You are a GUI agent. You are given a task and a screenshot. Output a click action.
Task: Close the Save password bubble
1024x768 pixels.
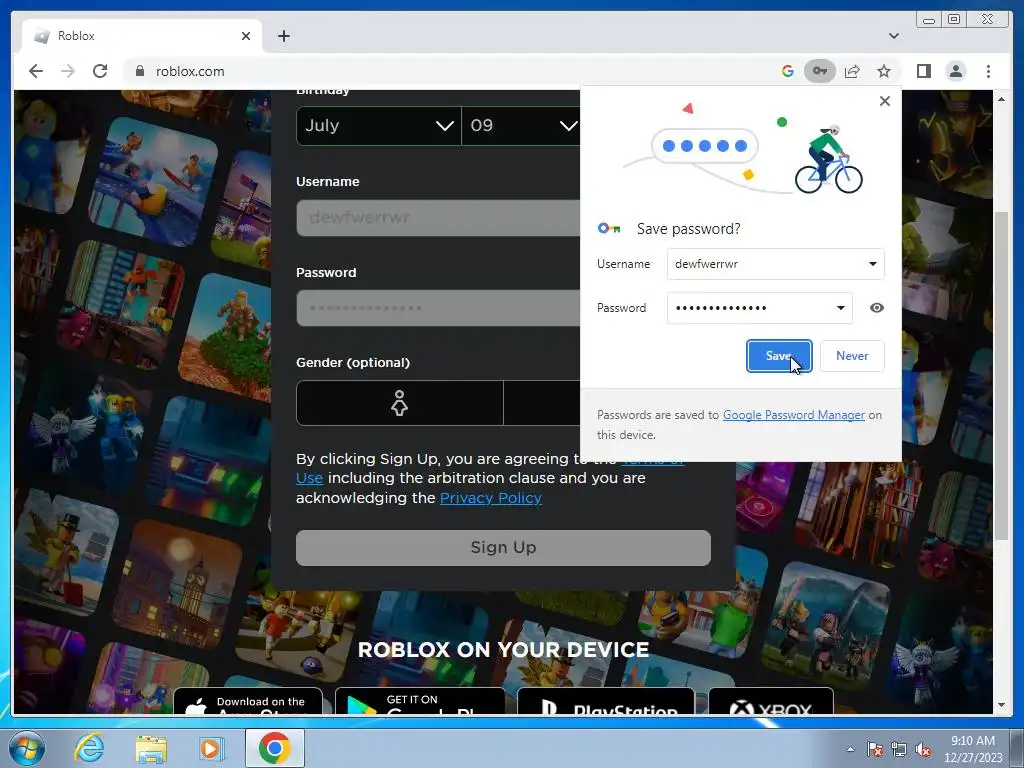click(x=884, y=101)
